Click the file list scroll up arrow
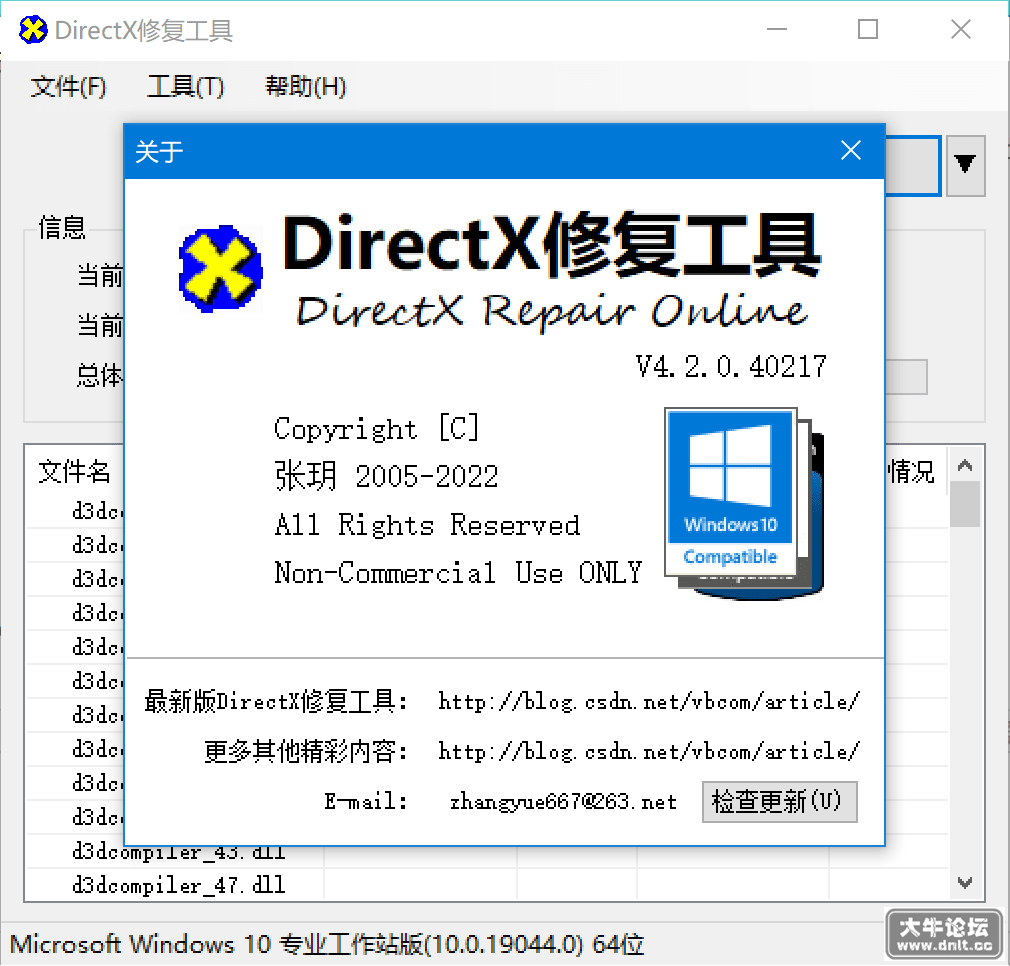Screen dimensions: 1010x966 pyautogui.click(x=965, y=465)
